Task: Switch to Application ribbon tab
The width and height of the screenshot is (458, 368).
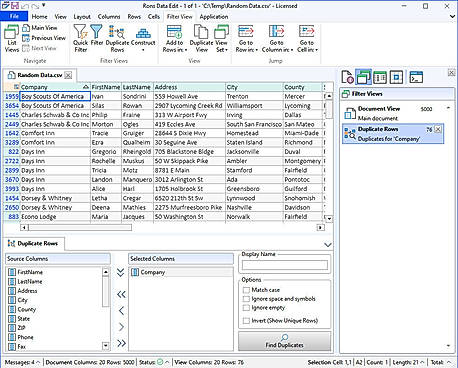Action: [214, 16]
